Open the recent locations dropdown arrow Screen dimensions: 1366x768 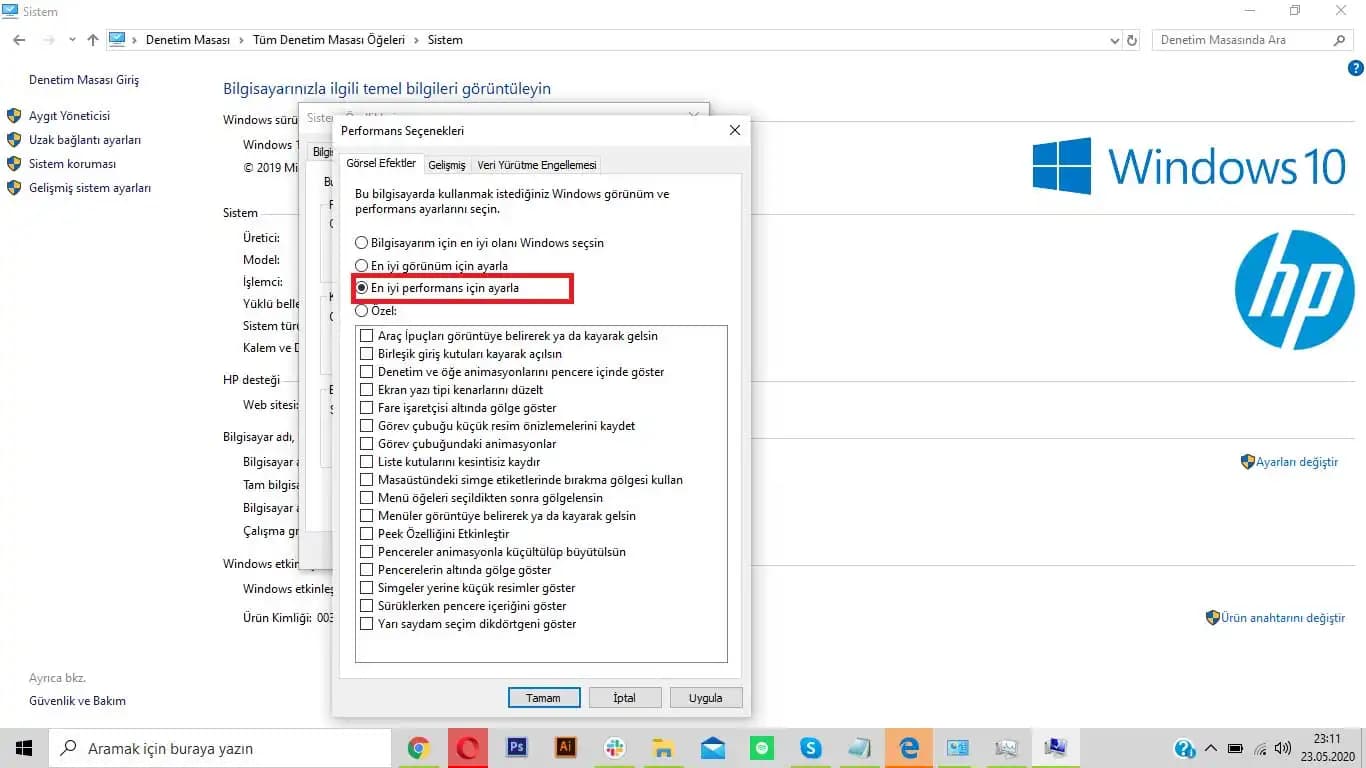point(72,40)
